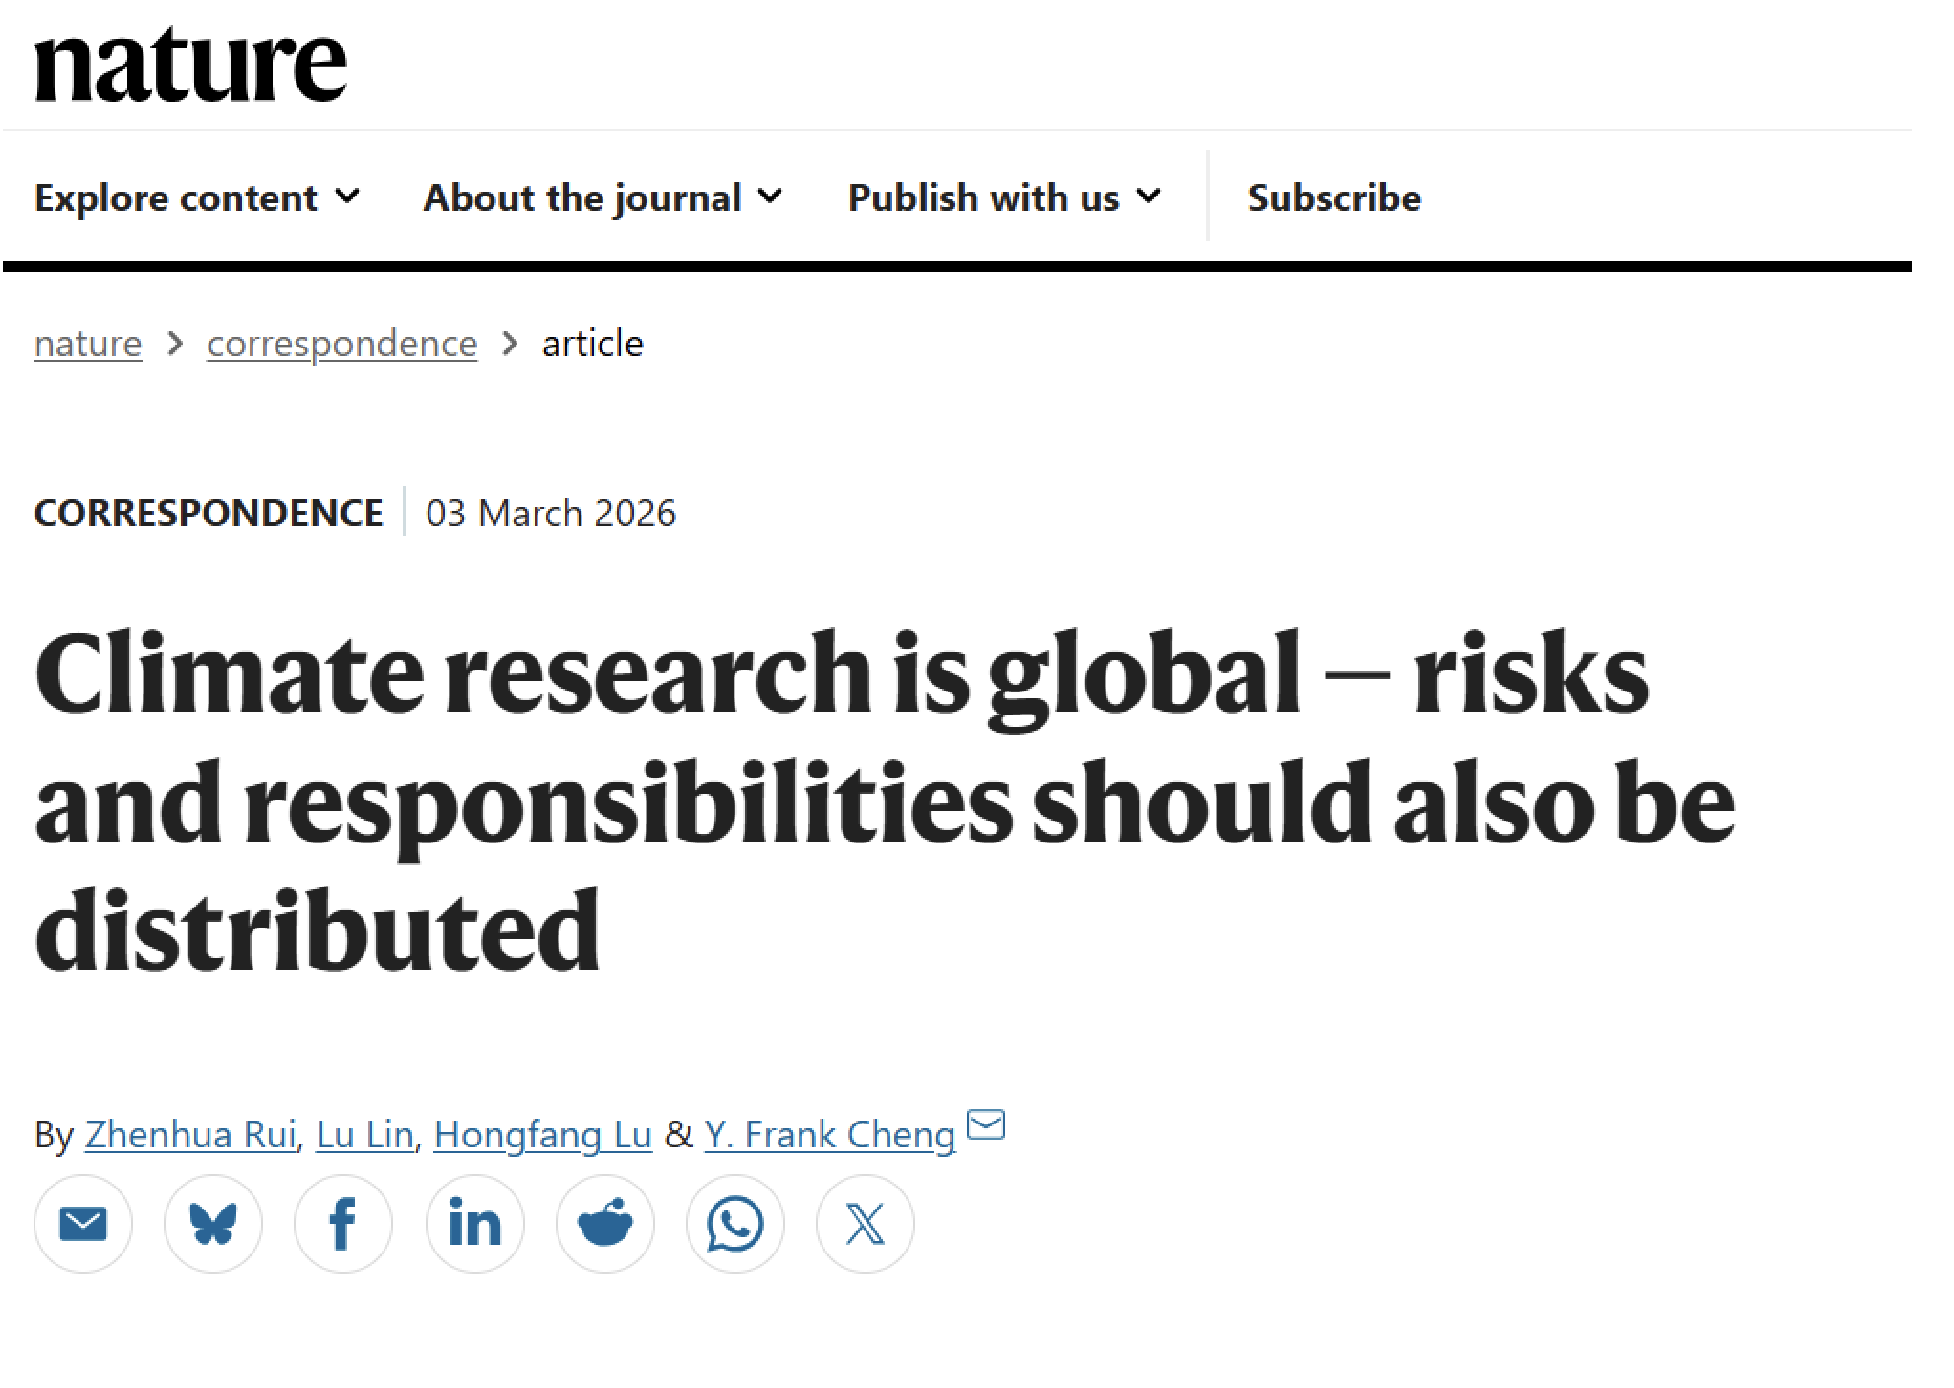Share article on Facebook
Screen dimensions: 1954x1388
pos(343,1223)
